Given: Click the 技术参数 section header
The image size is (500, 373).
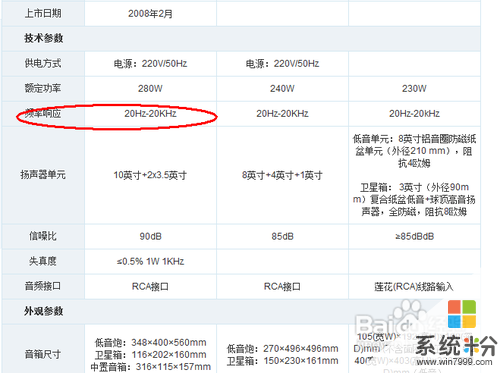Looking at the screenshot, I should pyautogui.click(x=44, y=38).
